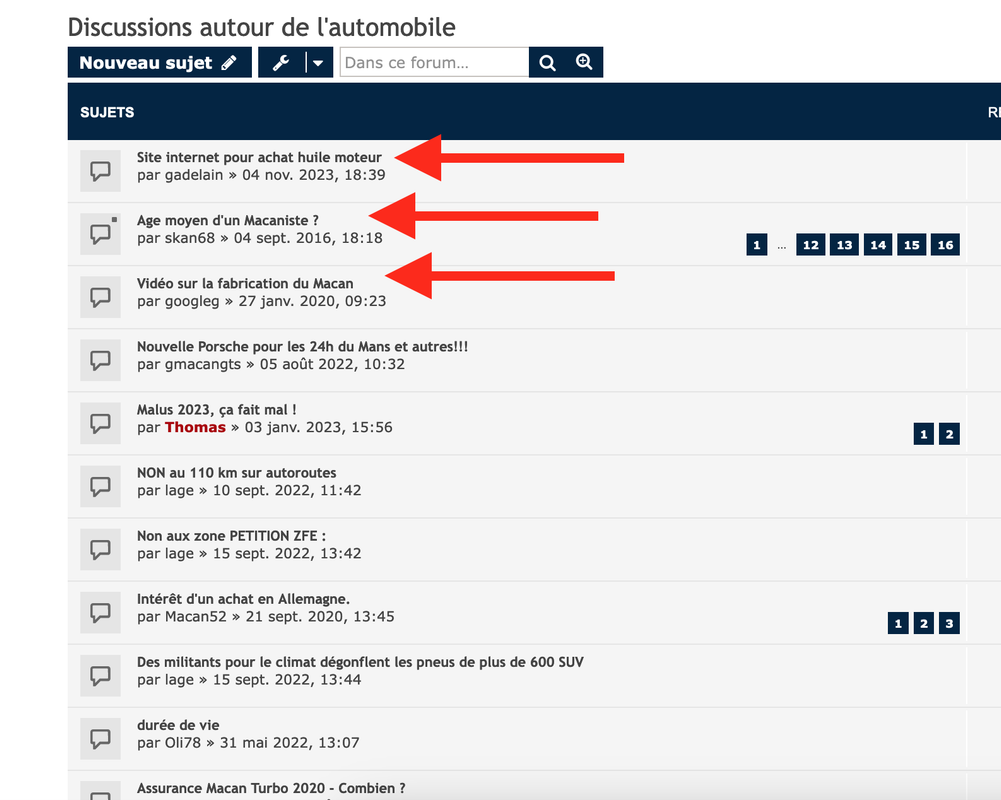Screen dimensions: 1001x800
Task: Click the SUJETS column header
Action: coord(107,112)
